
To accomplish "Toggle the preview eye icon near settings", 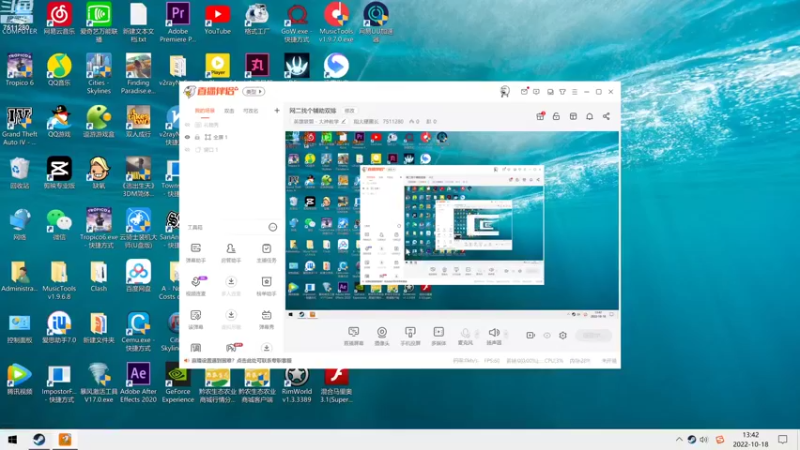I will [x=547, y=335].
